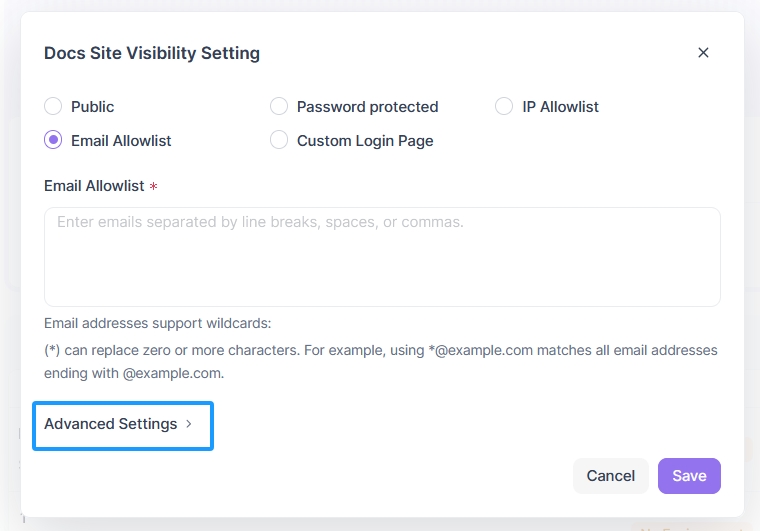
Task: Select the Public radio button
Action: click(53, 106)
